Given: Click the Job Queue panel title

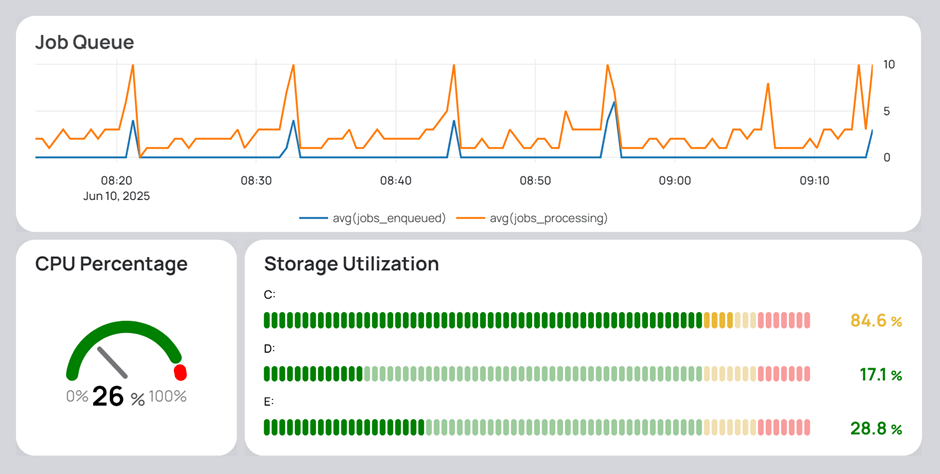Looking at the screenshot, I should [x=85, y=42].
